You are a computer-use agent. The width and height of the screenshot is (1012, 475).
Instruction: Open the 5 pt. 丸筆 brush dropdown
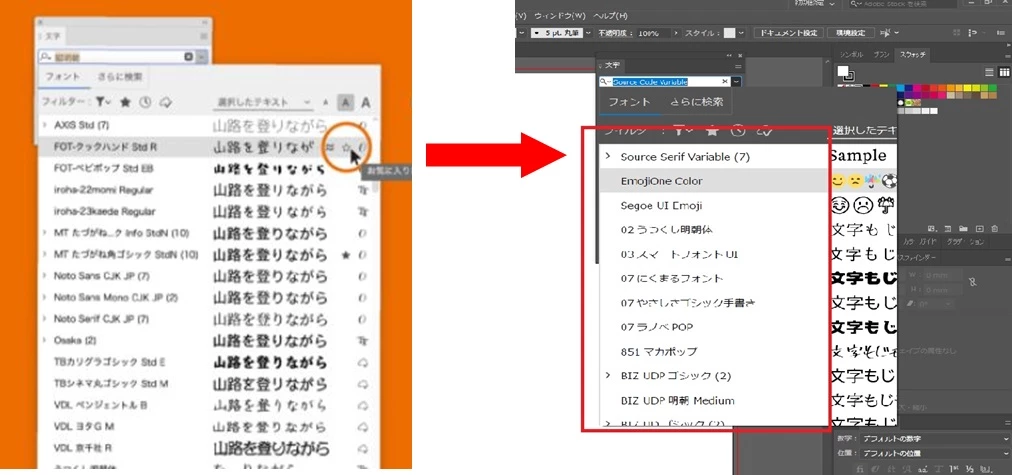point(587,33)
